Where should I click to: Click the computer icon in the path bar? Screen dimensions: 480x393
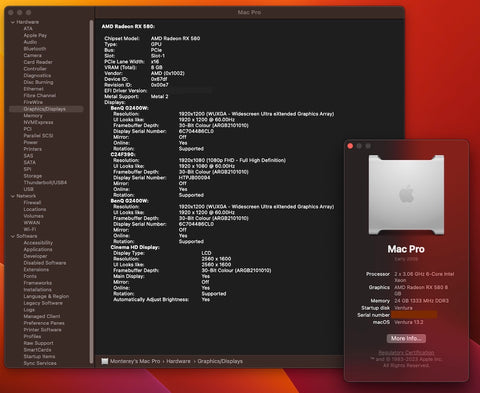pyautogui.click(x=105, y=361)
